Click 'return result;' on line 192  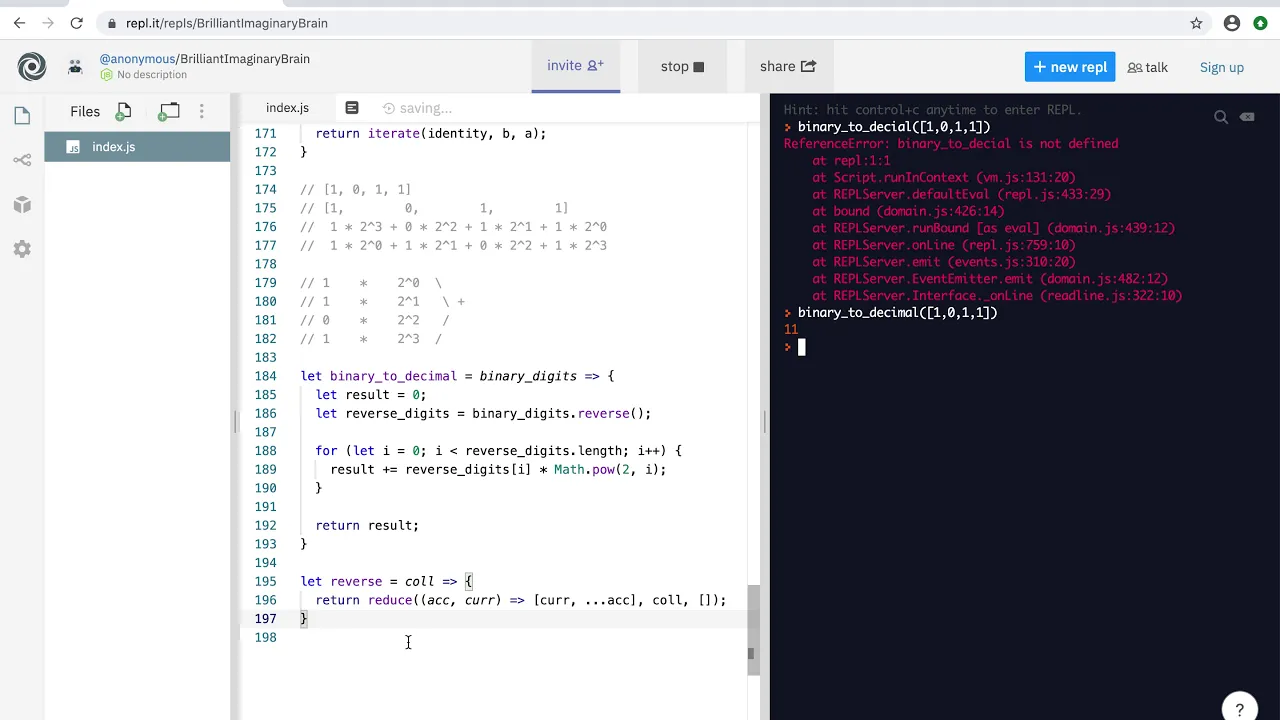(367, 525)
